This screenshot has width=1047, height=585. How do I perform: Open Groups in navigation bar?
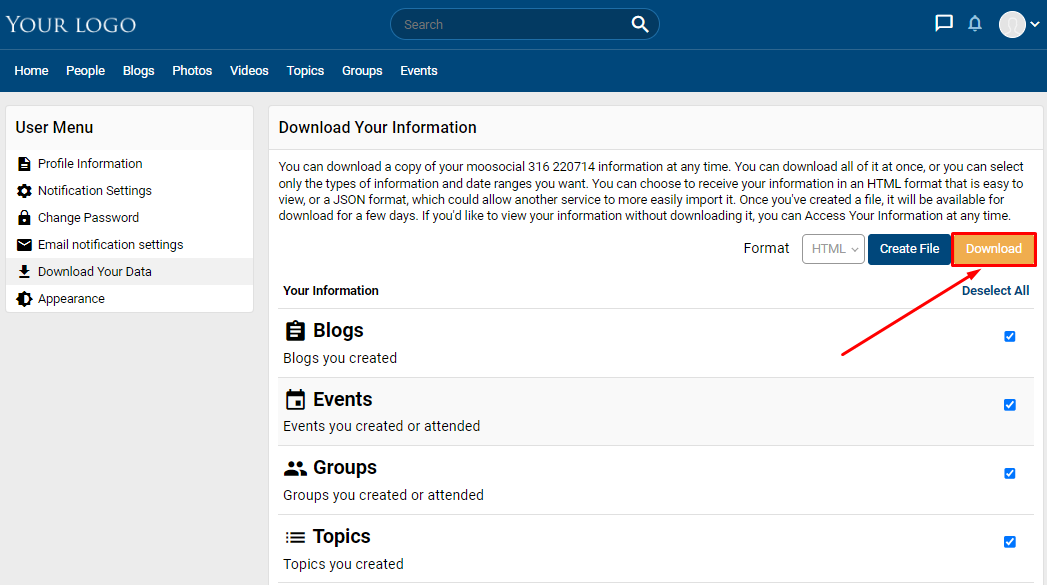coord(362,71)
